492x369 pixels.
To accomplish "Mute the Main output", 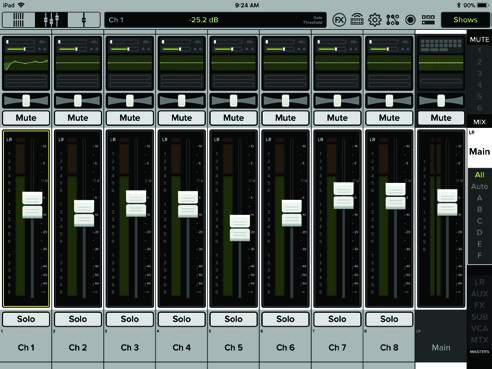I will [x=441, y=118].
